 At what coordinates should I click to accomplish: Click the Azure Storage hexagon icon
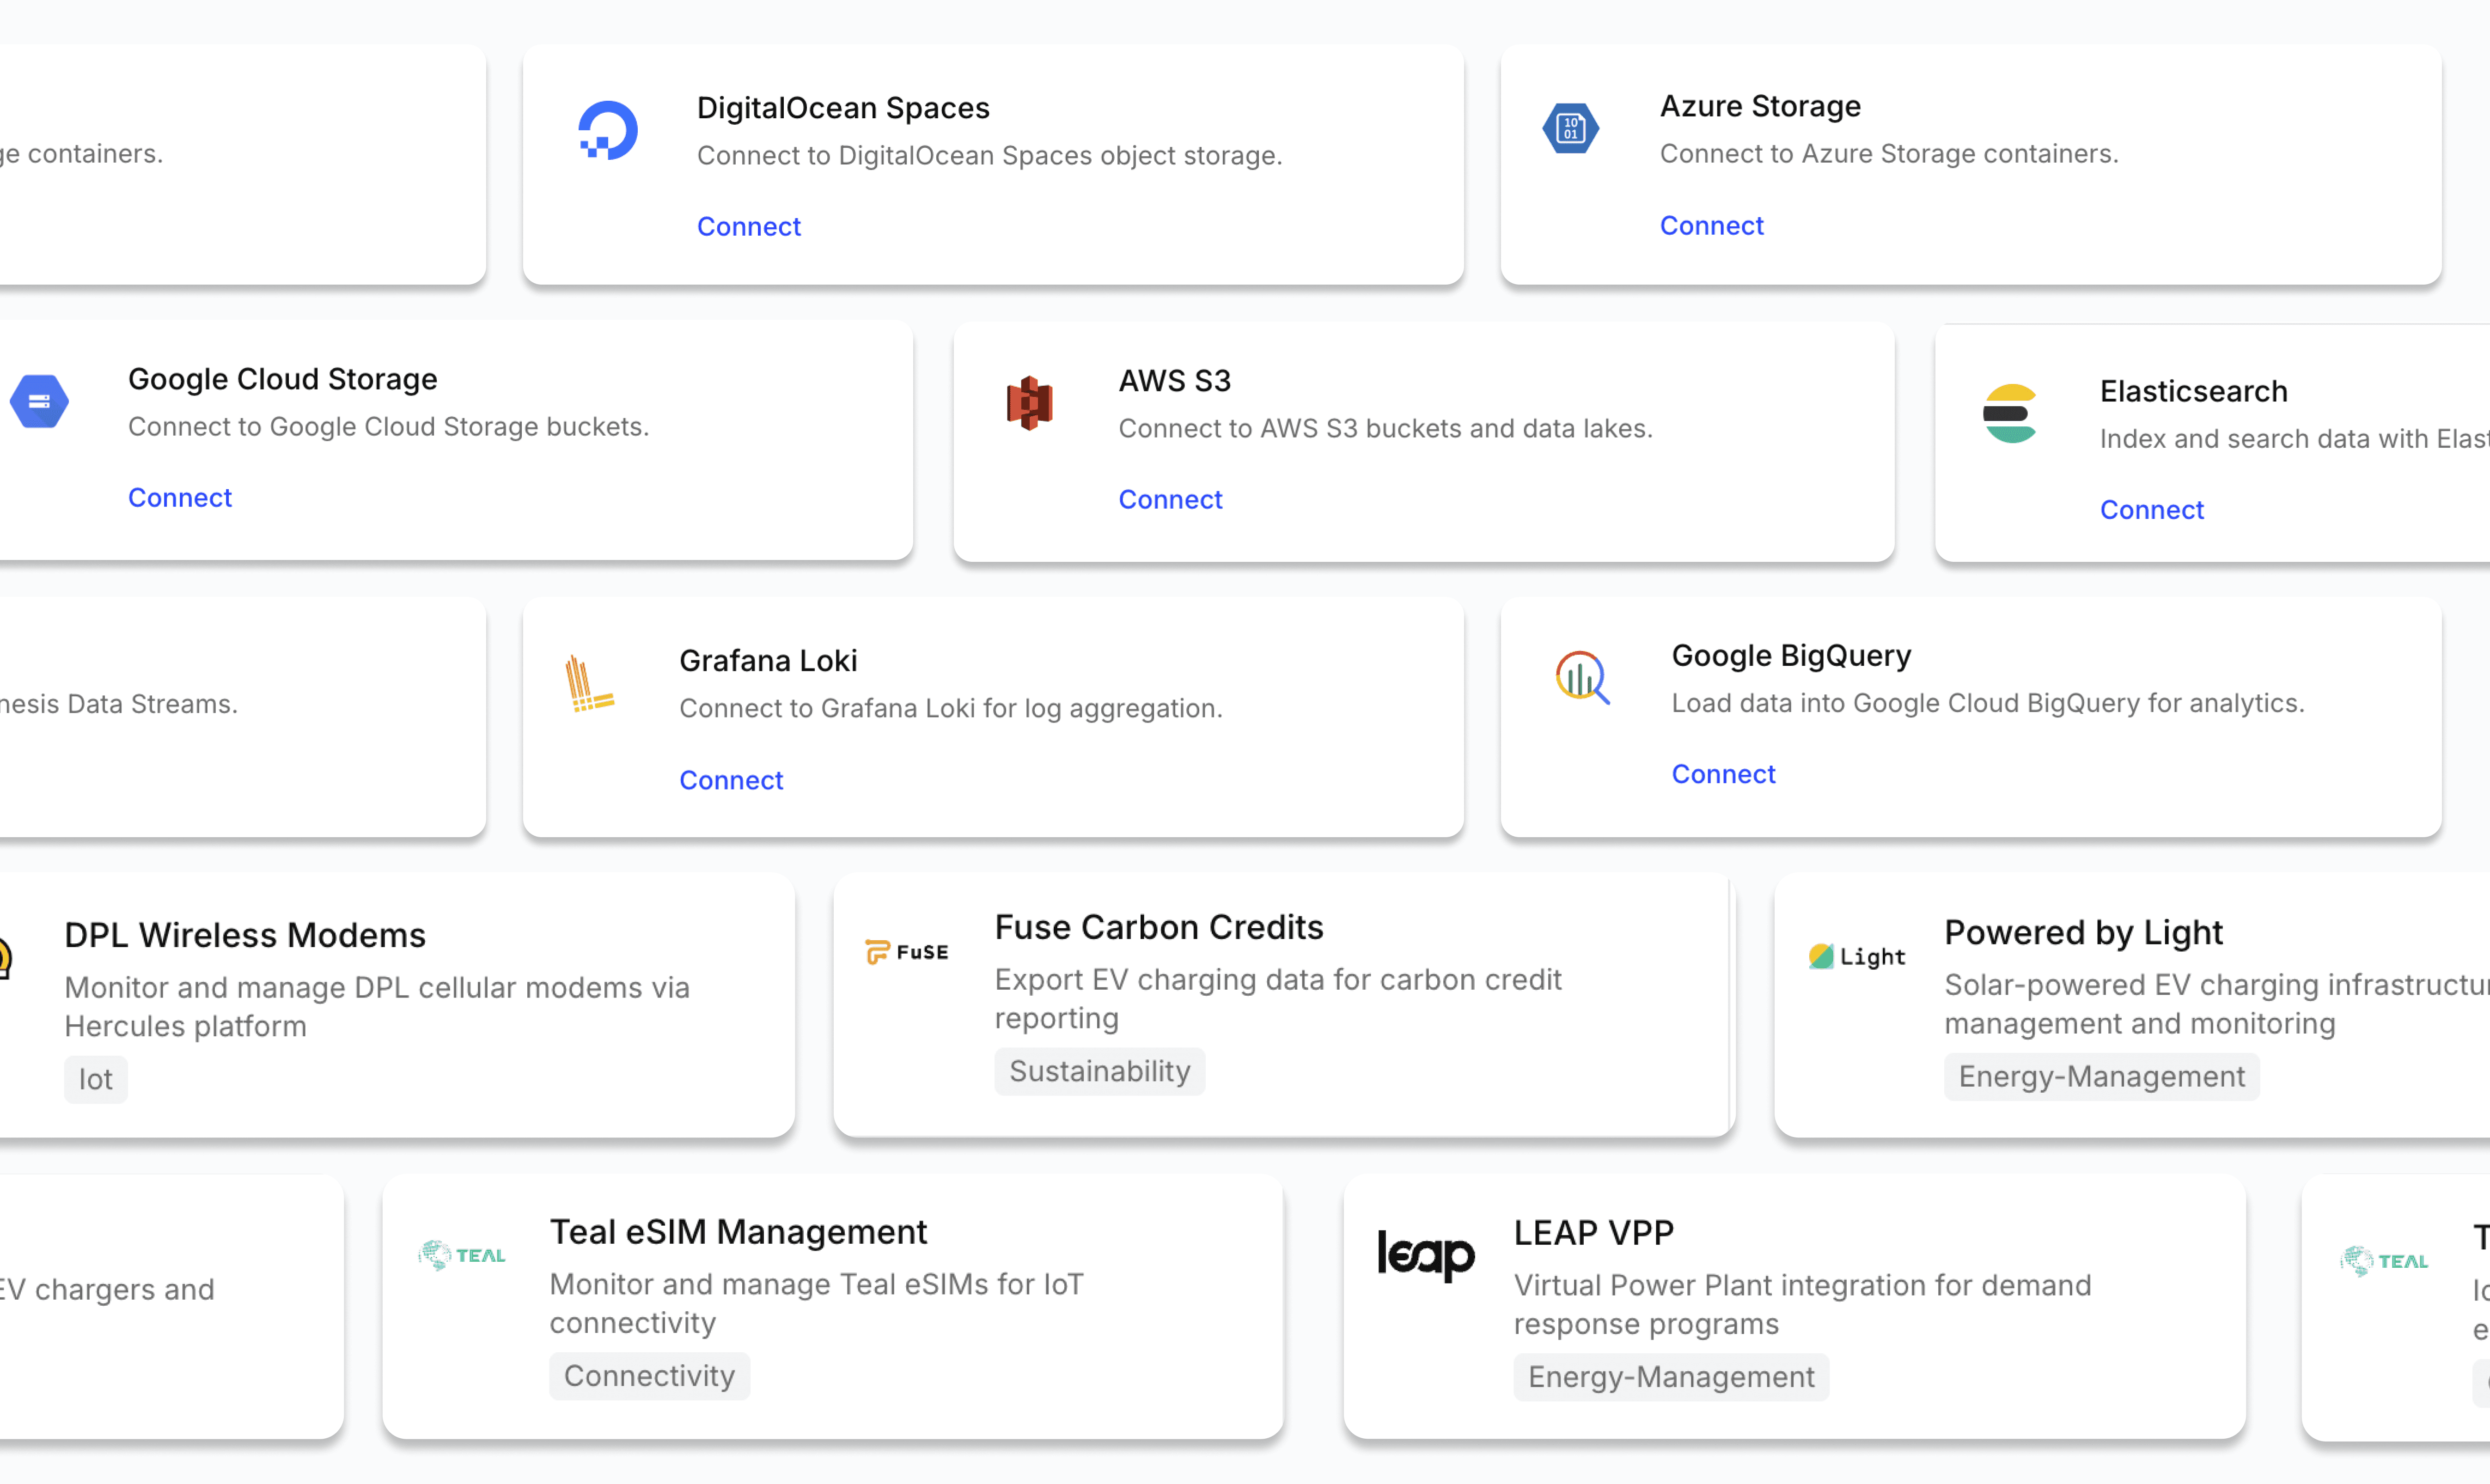point(1570,129)
